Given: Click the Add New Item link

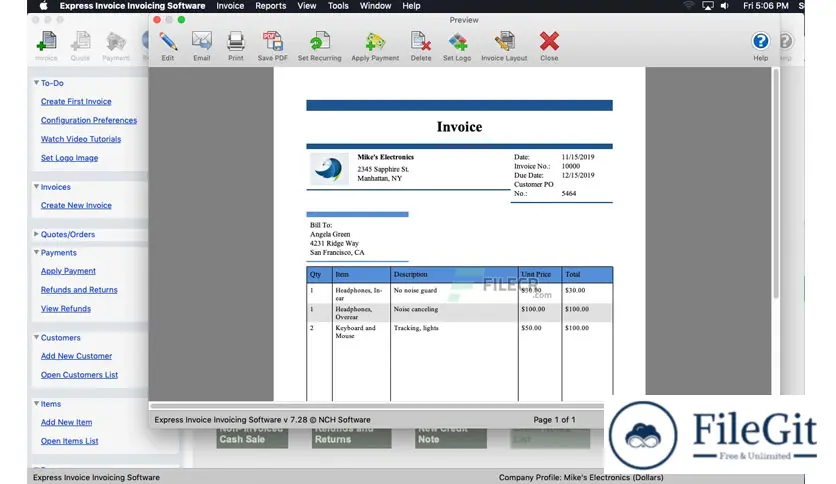Looking at the screenshot, I should (x=67, y=422).
